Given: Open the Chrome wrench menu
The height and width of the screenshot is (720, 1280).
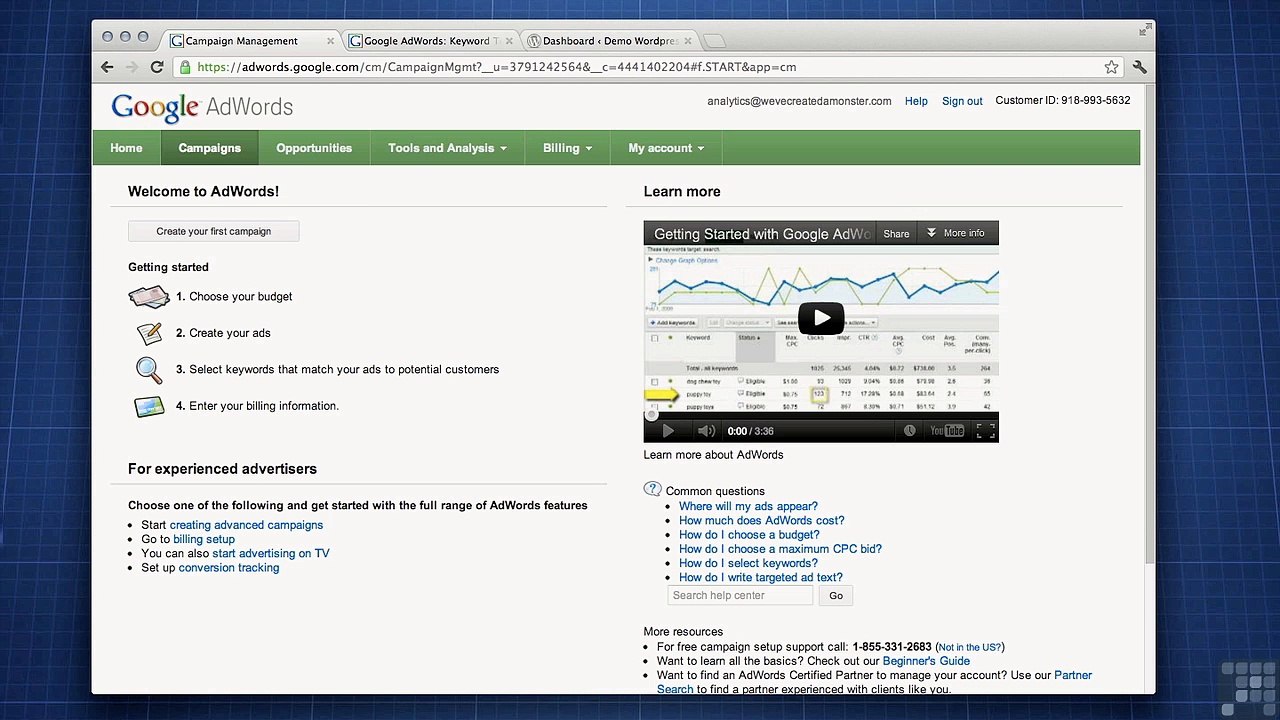Looking at the screenshot, I should click(1139, 67).
